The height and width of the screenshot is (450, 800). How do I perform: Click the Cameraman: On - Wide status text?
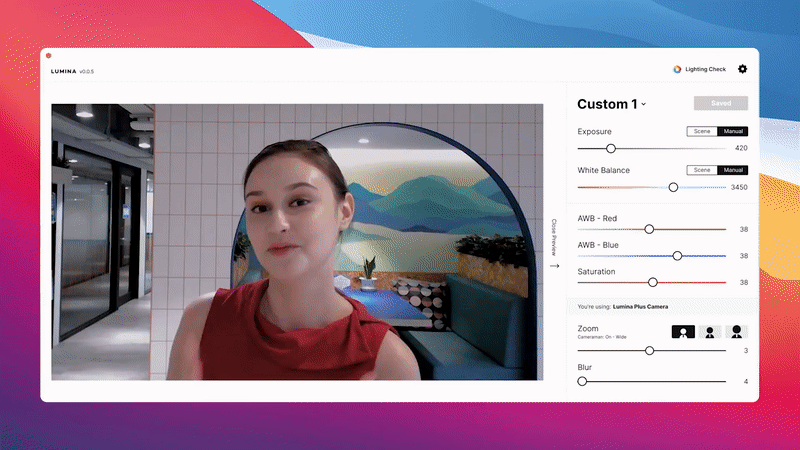point(602,337)
